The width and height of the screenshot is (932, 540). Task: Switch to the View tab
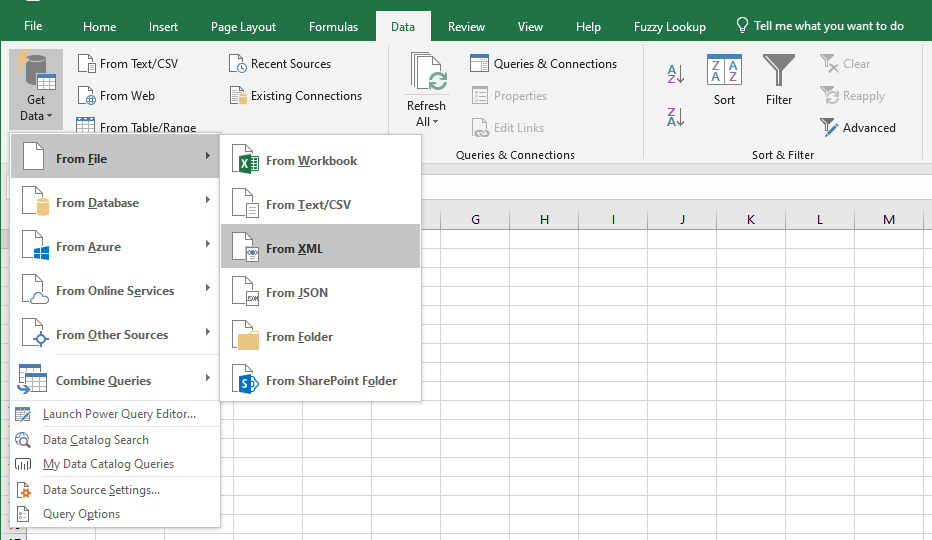coord(530,27)
